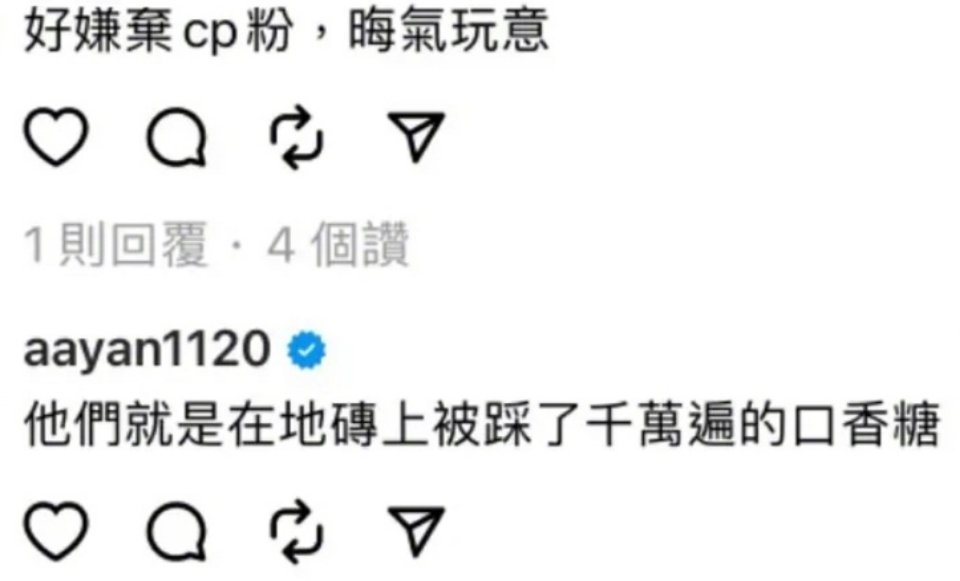Repost aayan1120's reply about 口香糖
The image size is (960, 581).
[297, 531]
